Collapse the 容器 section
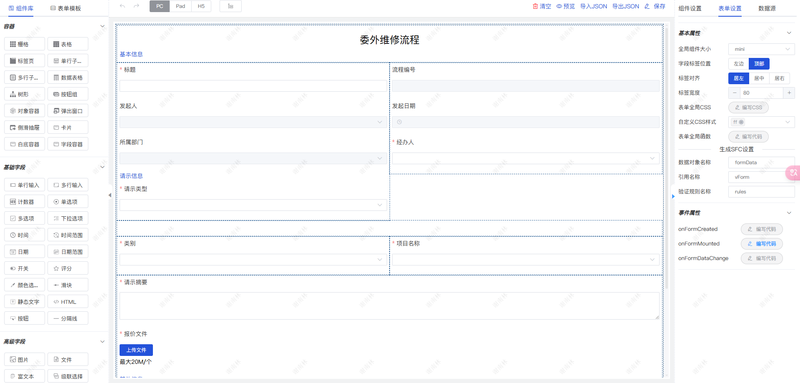This screenshot has height=383, width=800. (x=102, y=26)
